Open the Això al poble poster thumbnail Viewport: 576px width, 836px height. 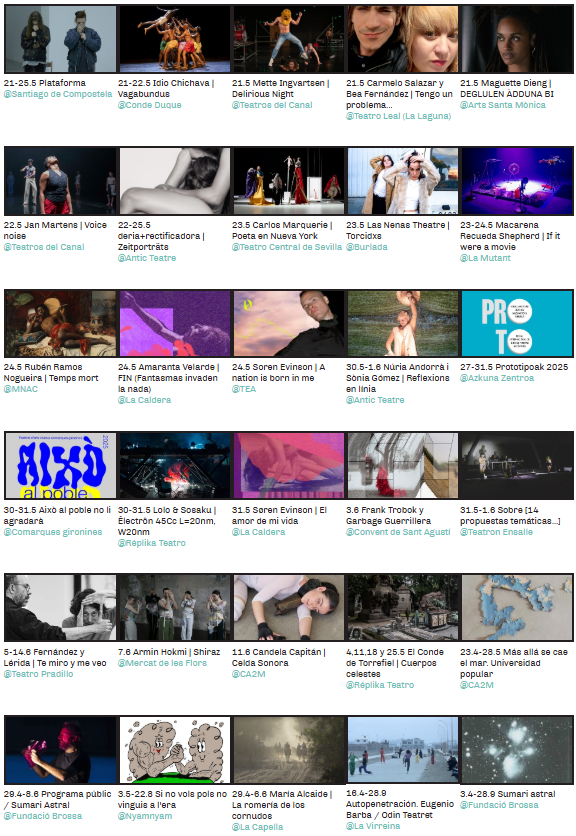(60, 466)
